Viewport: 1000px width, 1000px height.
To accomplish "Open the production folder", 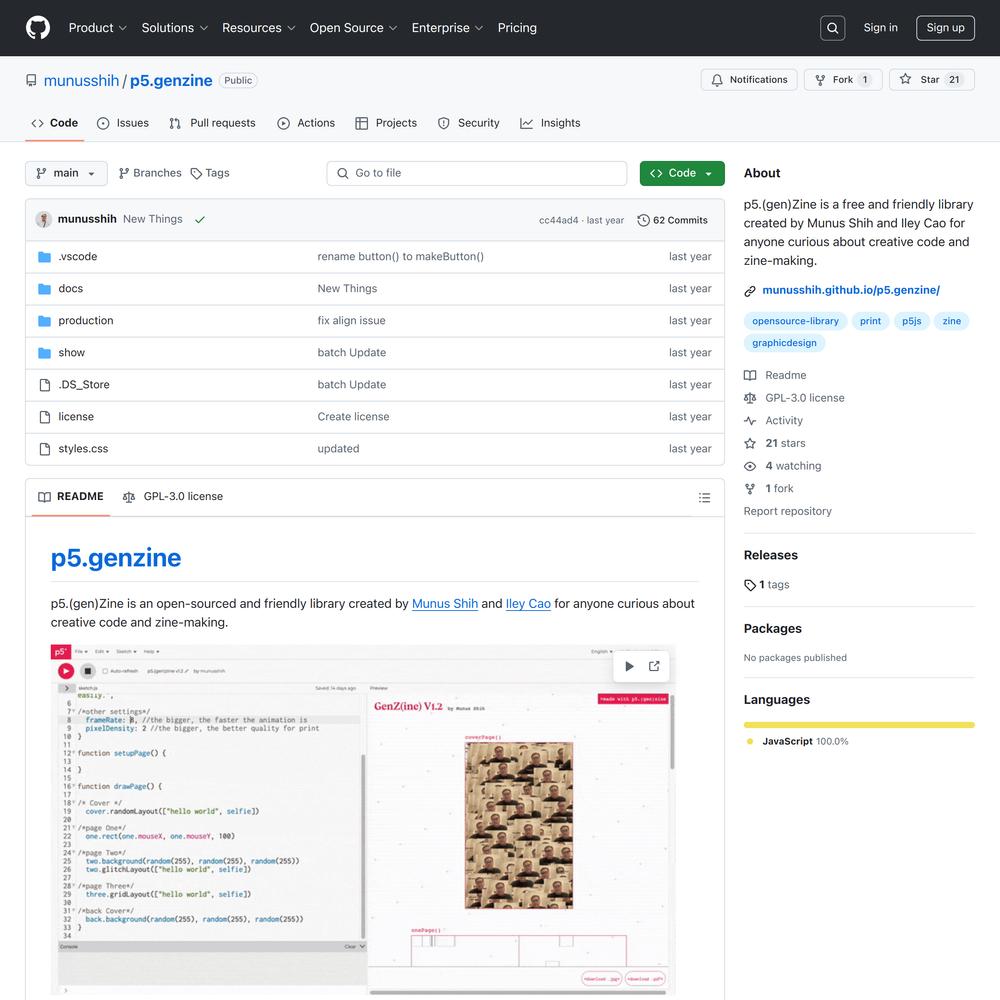I will click(85, 320).
